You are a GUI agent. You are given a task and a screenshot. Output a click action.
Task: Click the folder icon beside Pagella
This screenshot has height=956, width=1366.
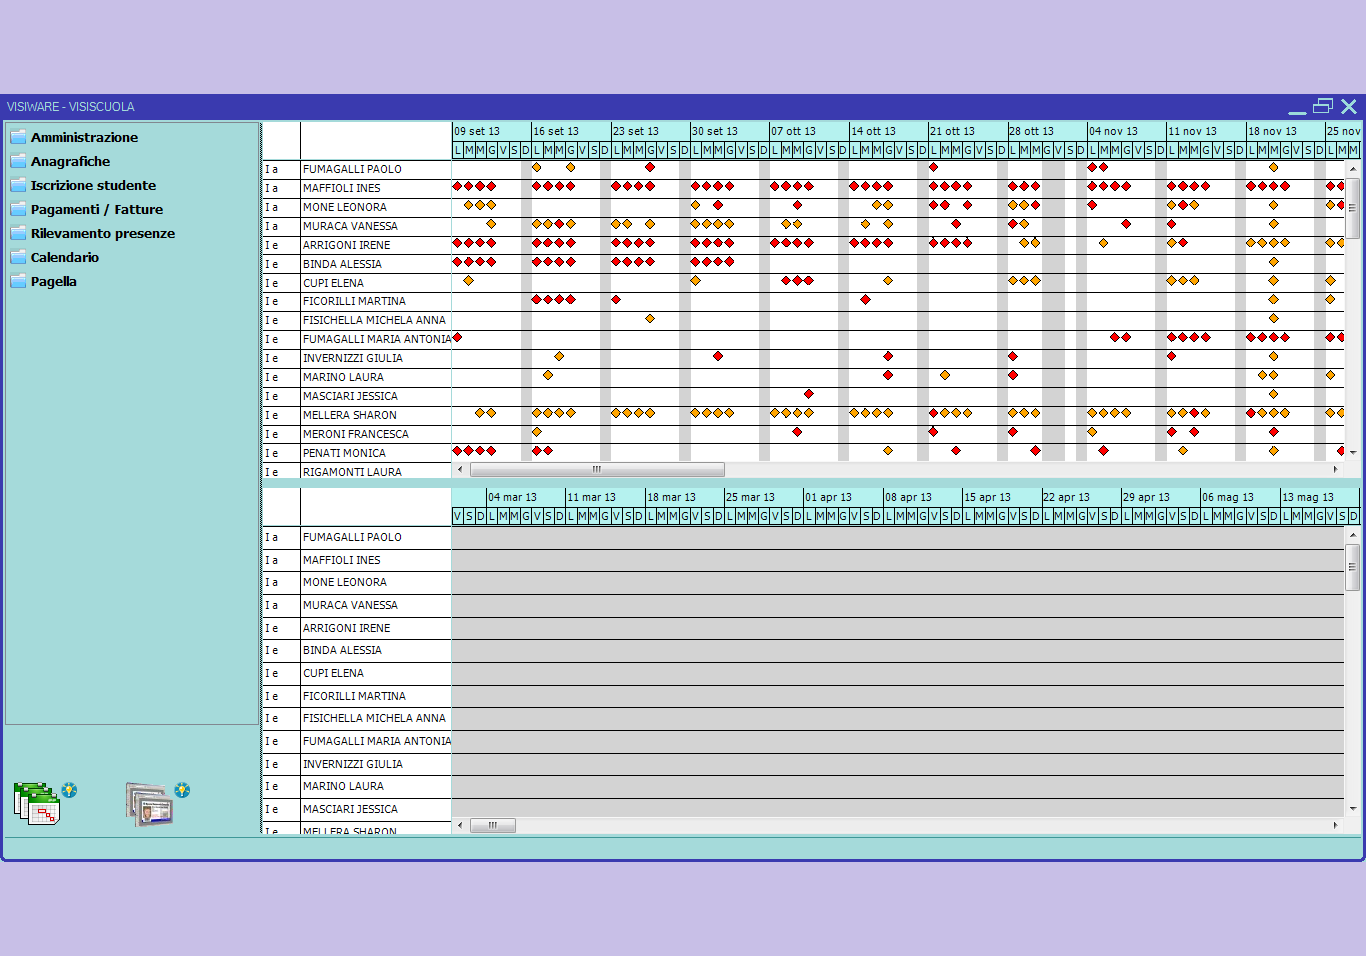click(x=18, y=281)
